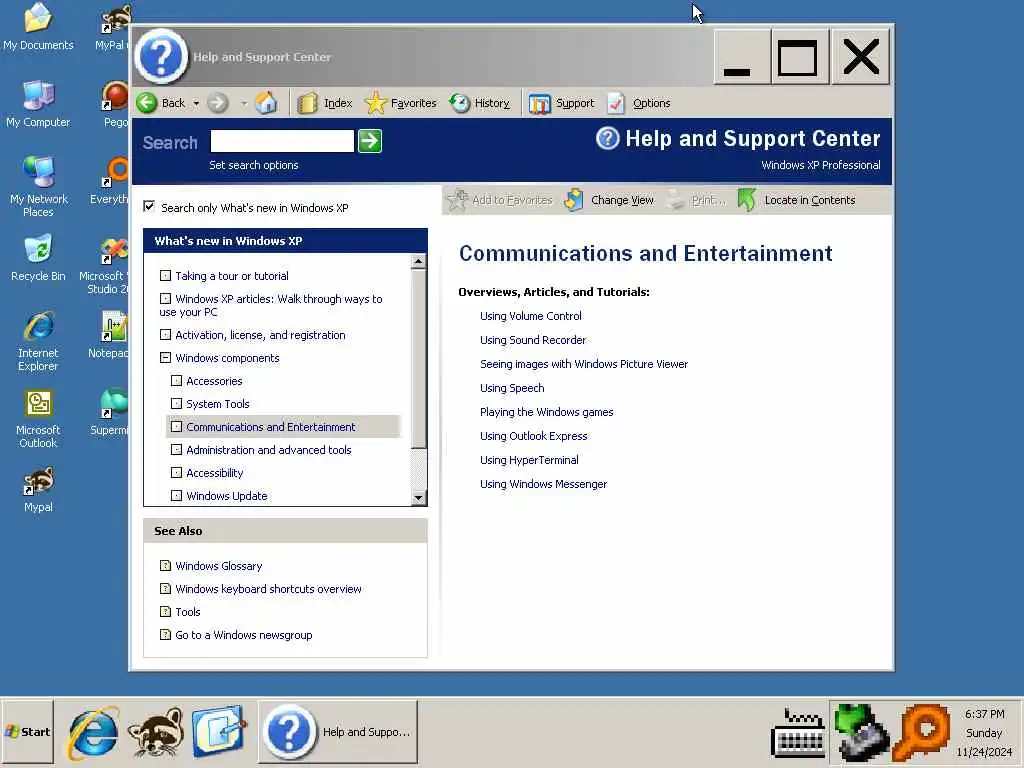The image size is (1024, 768).
Task: Collapse the Windows components node
Action: [x=165, y=357]
